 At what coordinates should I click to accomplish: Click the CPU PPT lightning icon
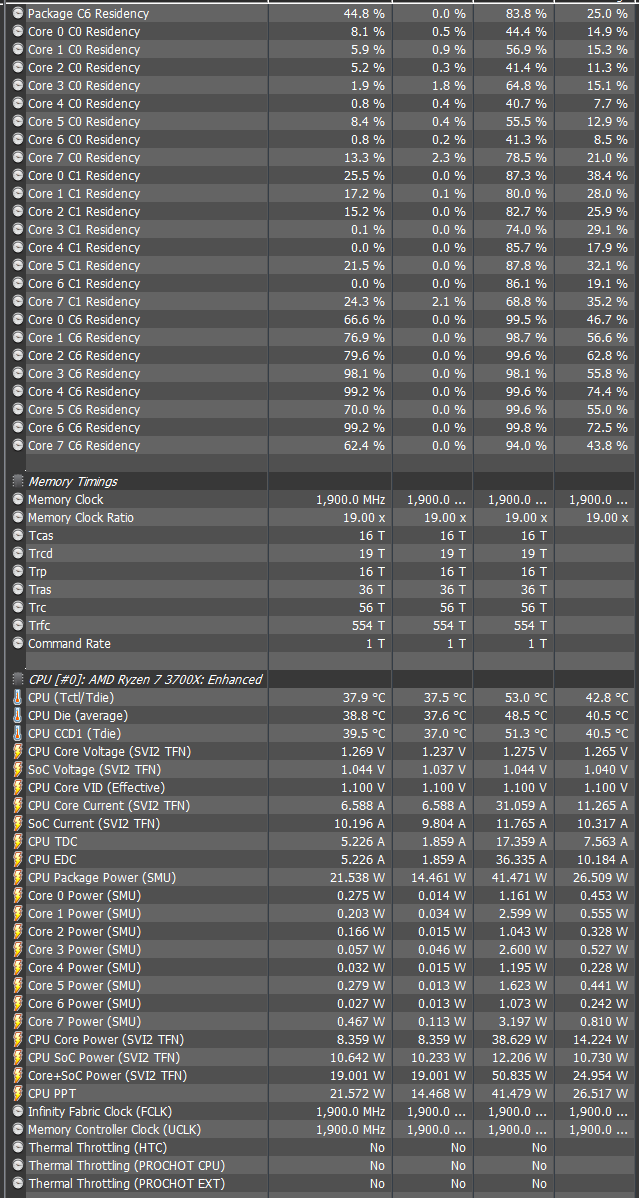point(18,1093)
